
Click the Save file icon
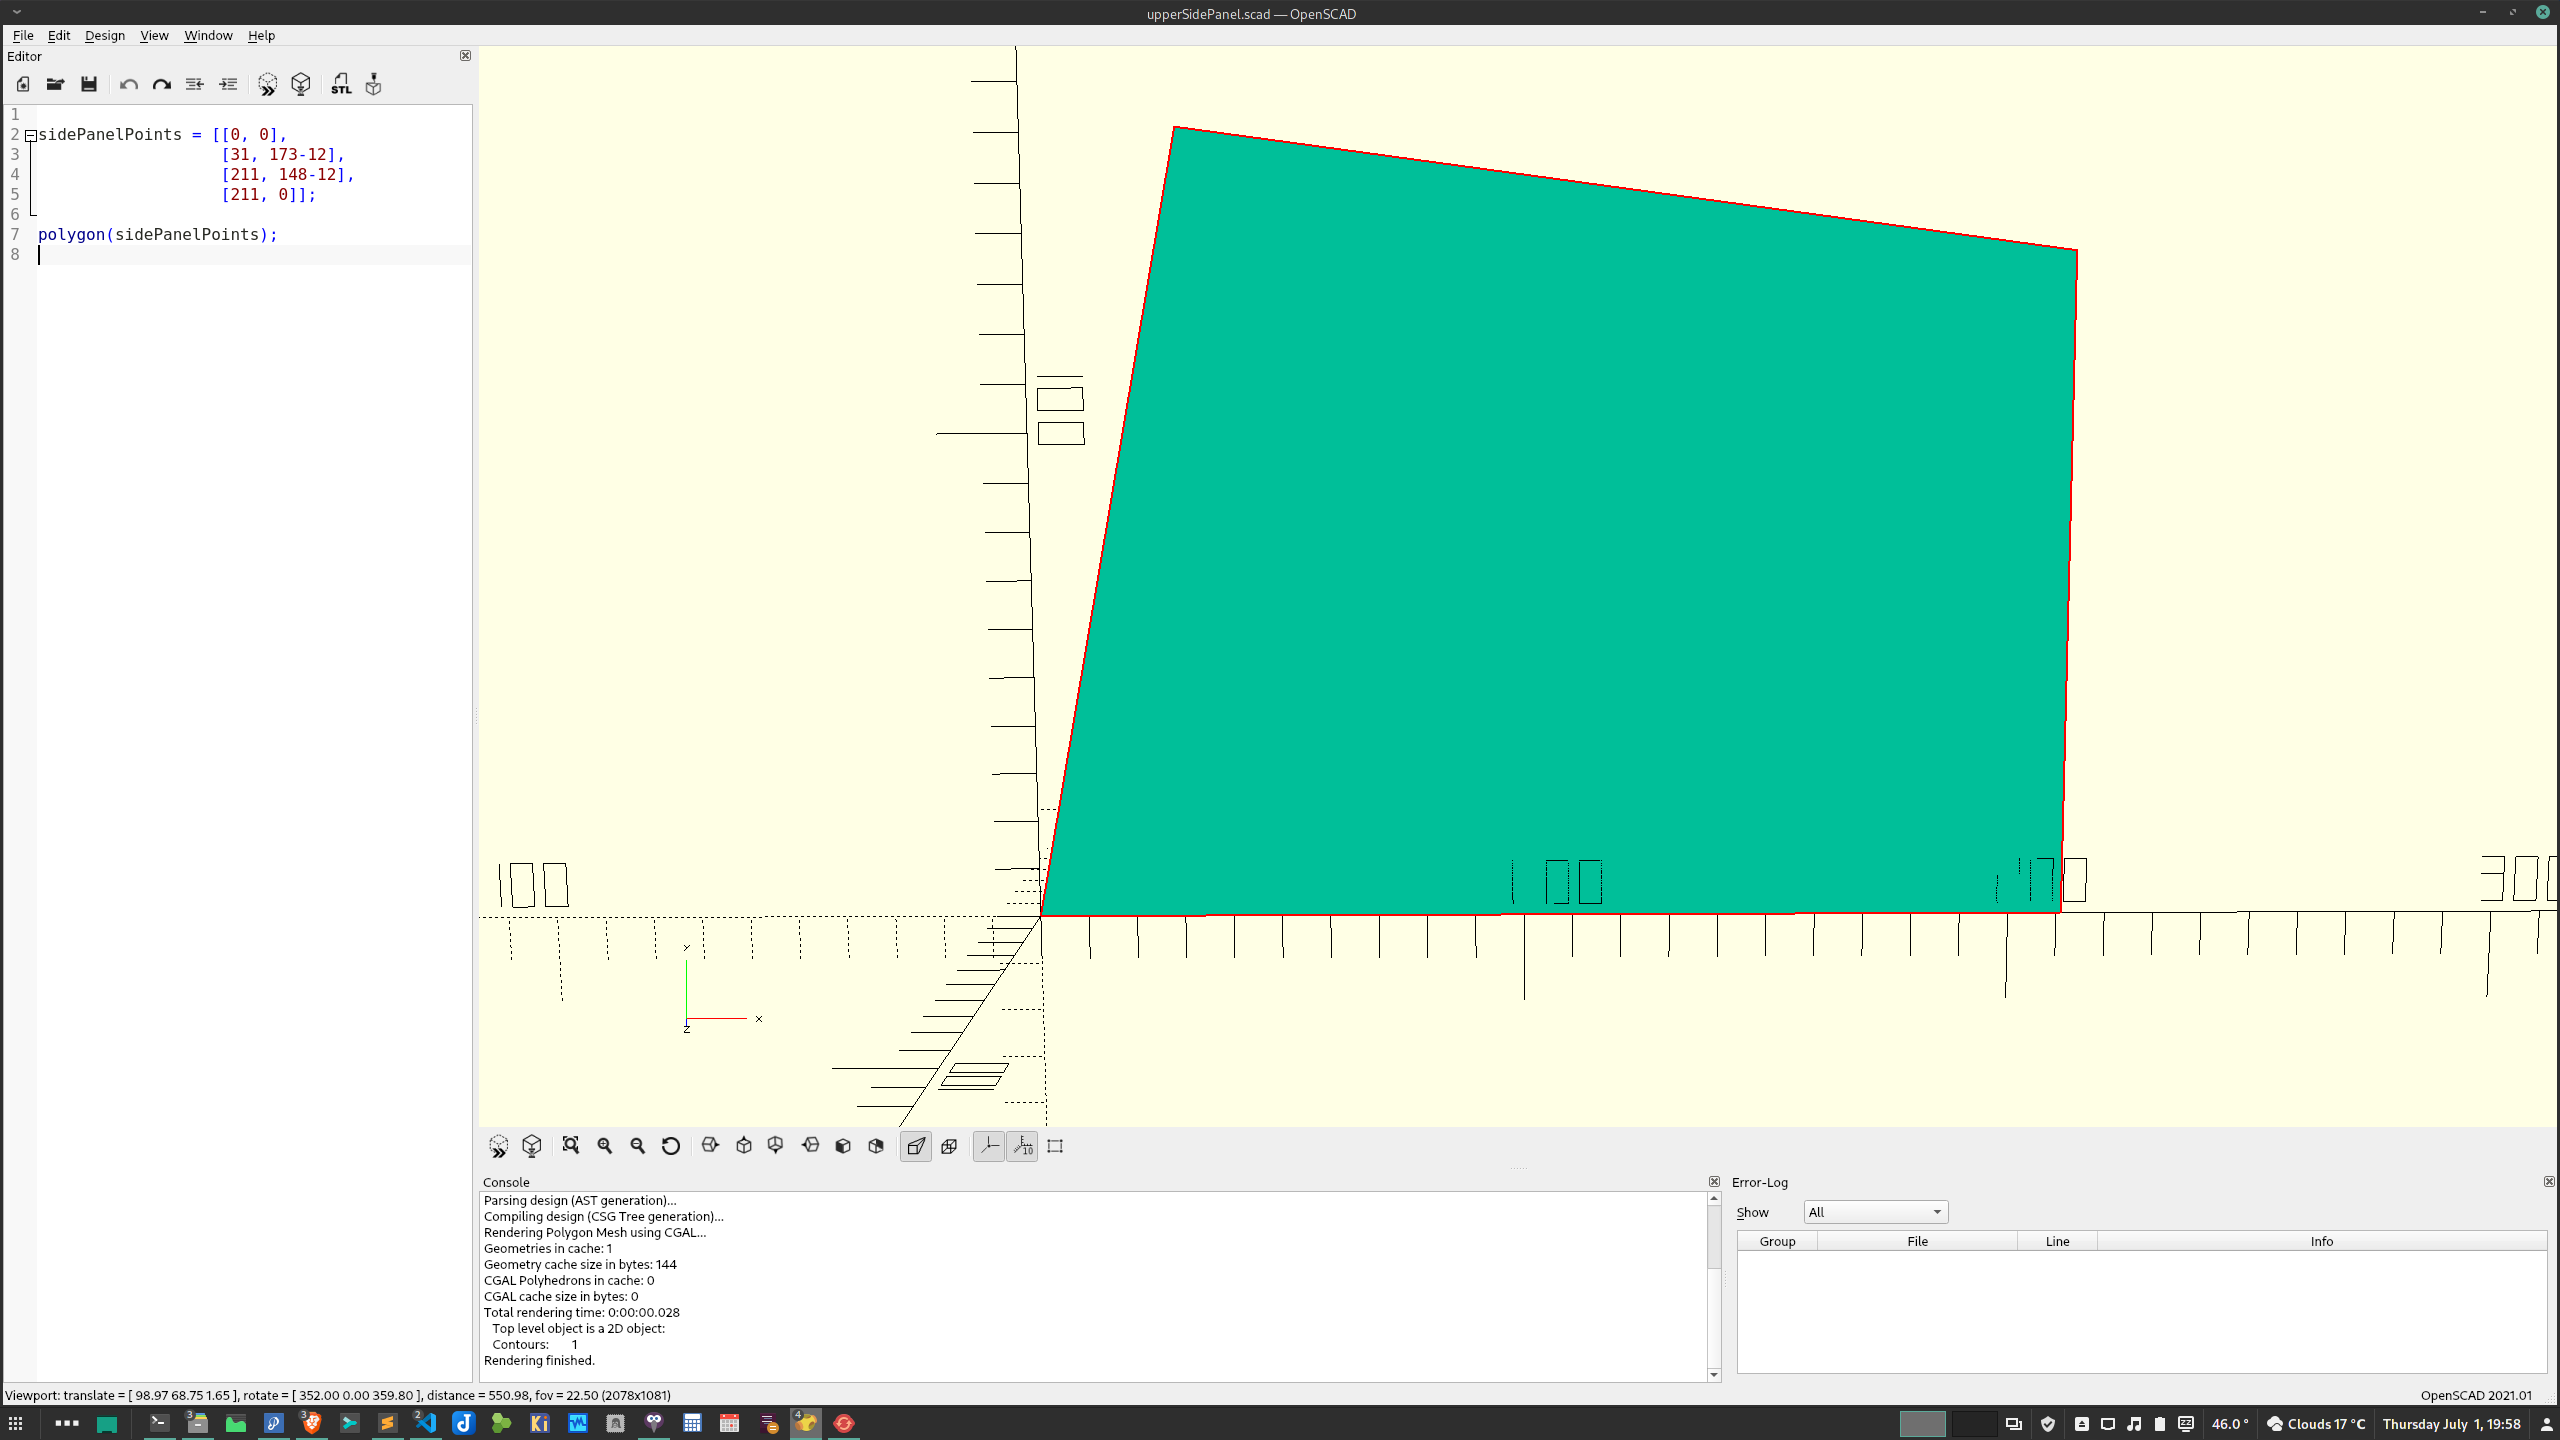89,84
